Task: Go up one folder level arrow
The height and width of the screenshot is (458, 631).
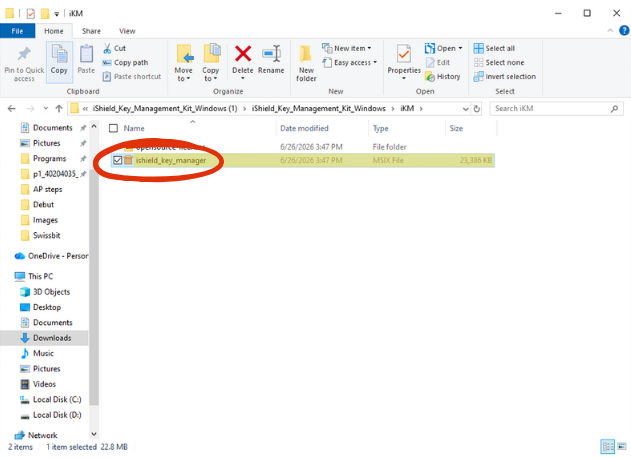Action: pos(59,109)
